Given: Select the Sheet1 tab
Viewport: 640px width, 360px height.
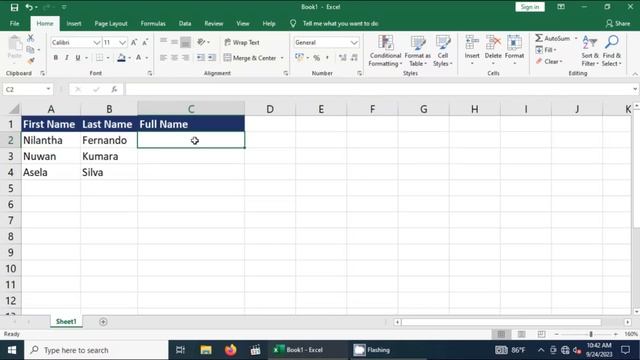Looking at the screenshot, I should tap(66, 322).
